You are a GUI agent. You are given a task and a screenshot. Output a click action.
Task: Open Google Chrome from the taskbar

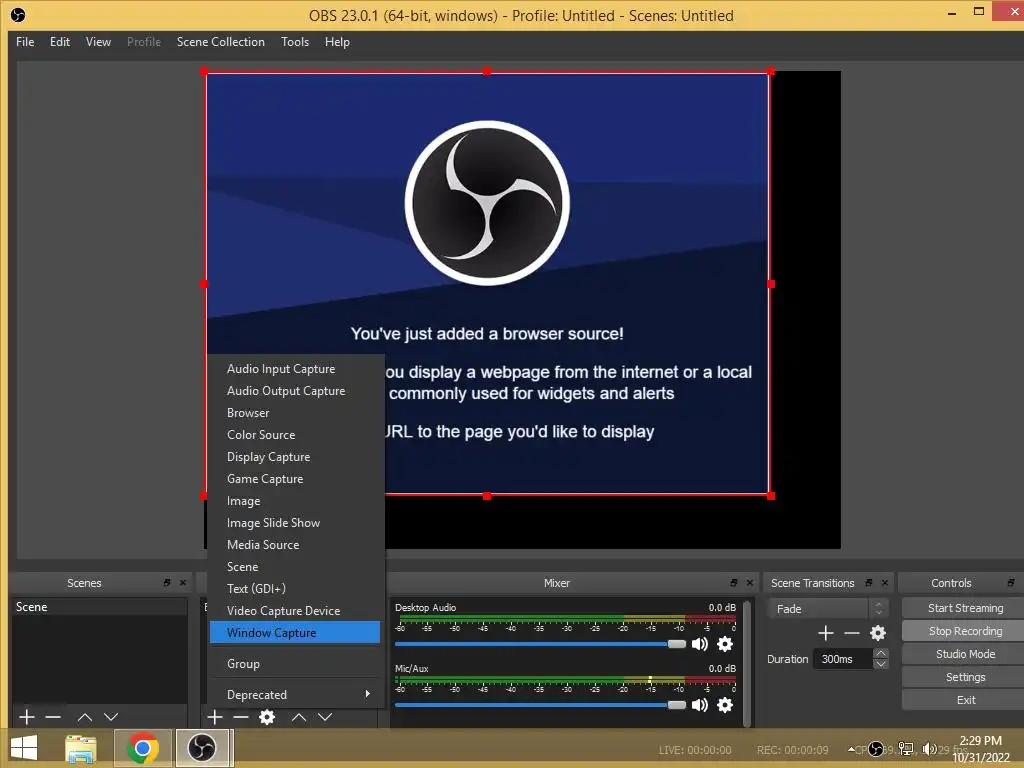142,748
